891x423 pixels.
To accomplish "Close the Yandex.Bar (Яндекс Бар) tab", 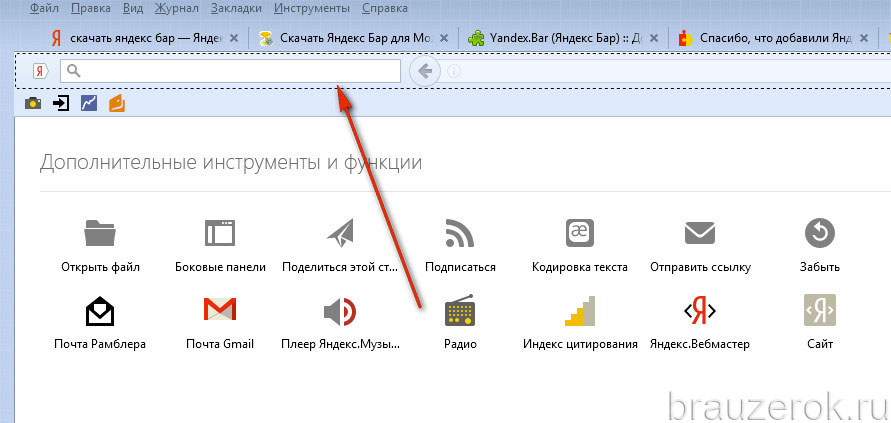I will [x=654, y=38].
